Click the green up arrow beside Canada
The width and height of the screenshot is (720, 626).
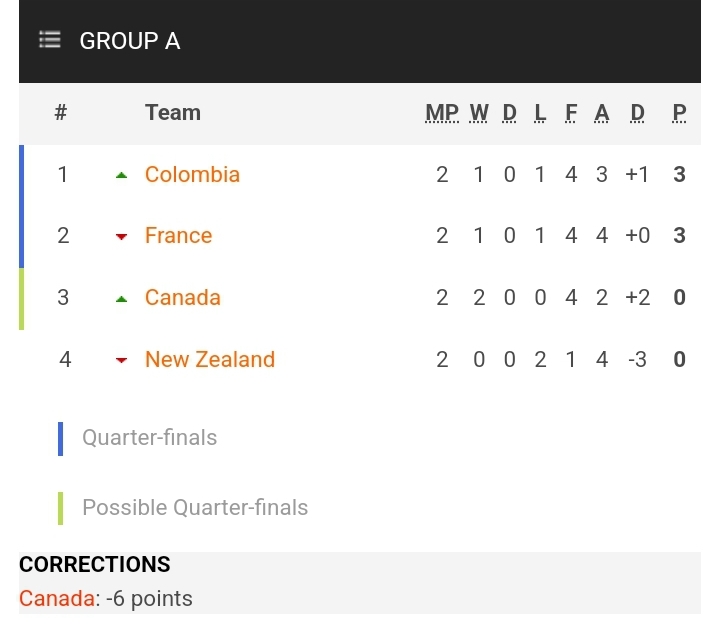pyautogui.click(x=122, y=298)
